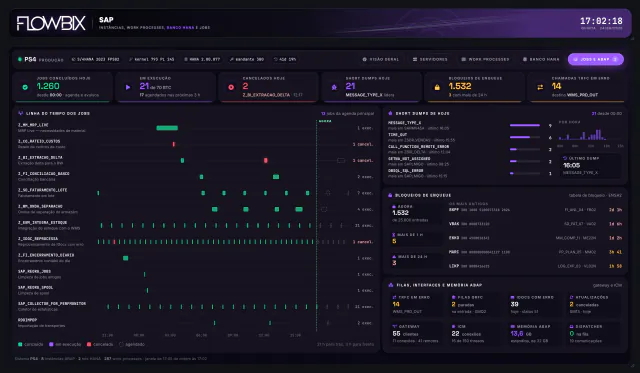640x373 pixels.
Task: Click the red canceled marker in the Z_BI_EXTRACAO_DELTA row
Action: pyautogui.click(x=266, y=160)
